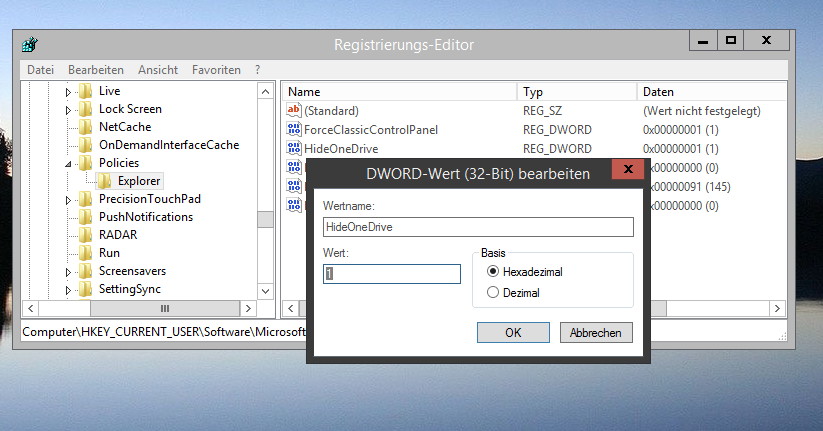
Task: Select the SettingSync folder icon
Action: pyautogui.click(x=86, y=289)
